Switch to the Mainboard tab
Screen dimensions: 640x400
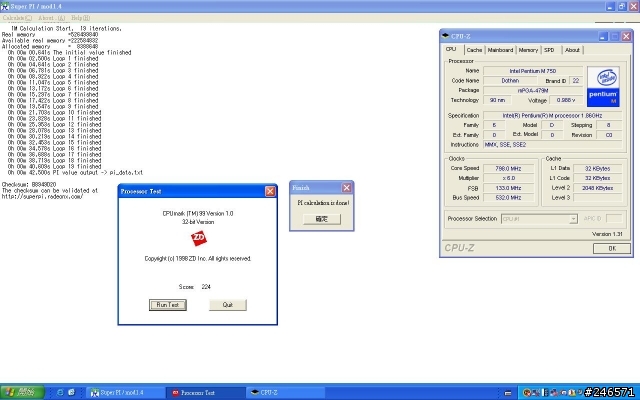coord(500,49)
